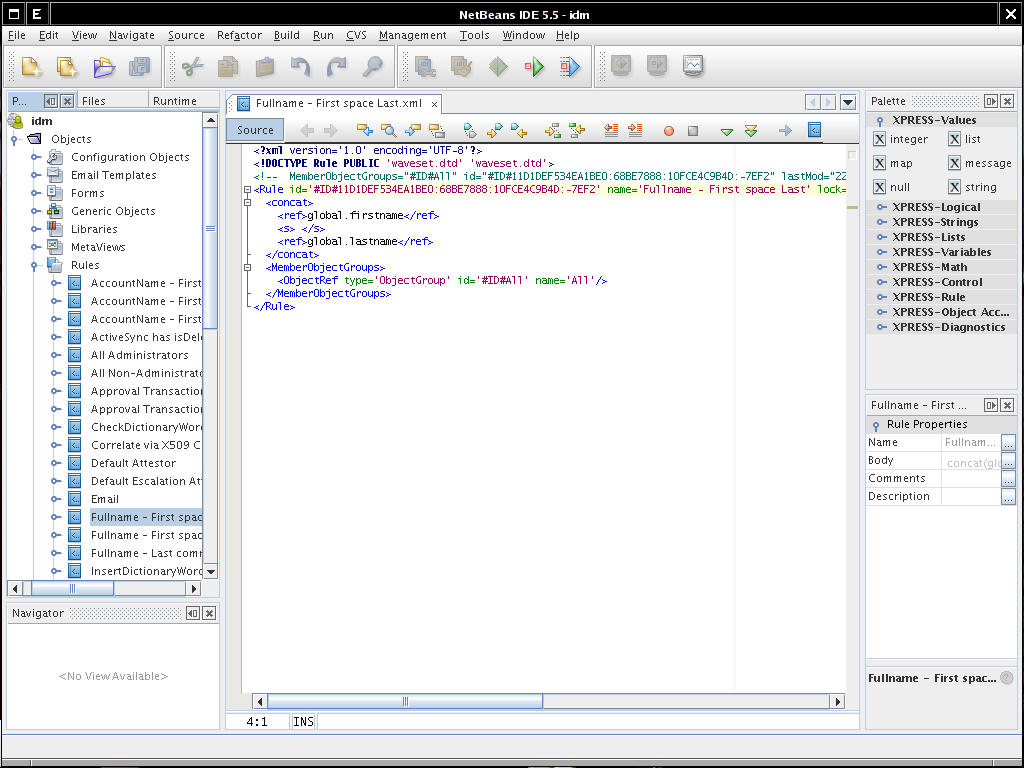Click the editor Shift Line Right icon

[635, 130]
